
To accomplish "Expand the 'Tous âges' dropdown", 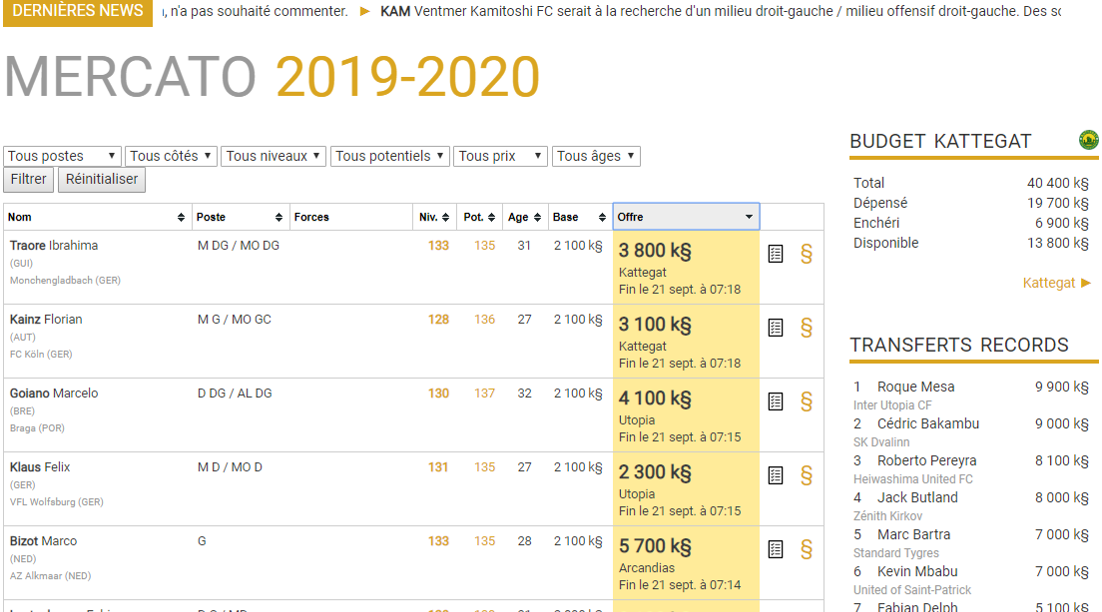I will pos(595,156).
